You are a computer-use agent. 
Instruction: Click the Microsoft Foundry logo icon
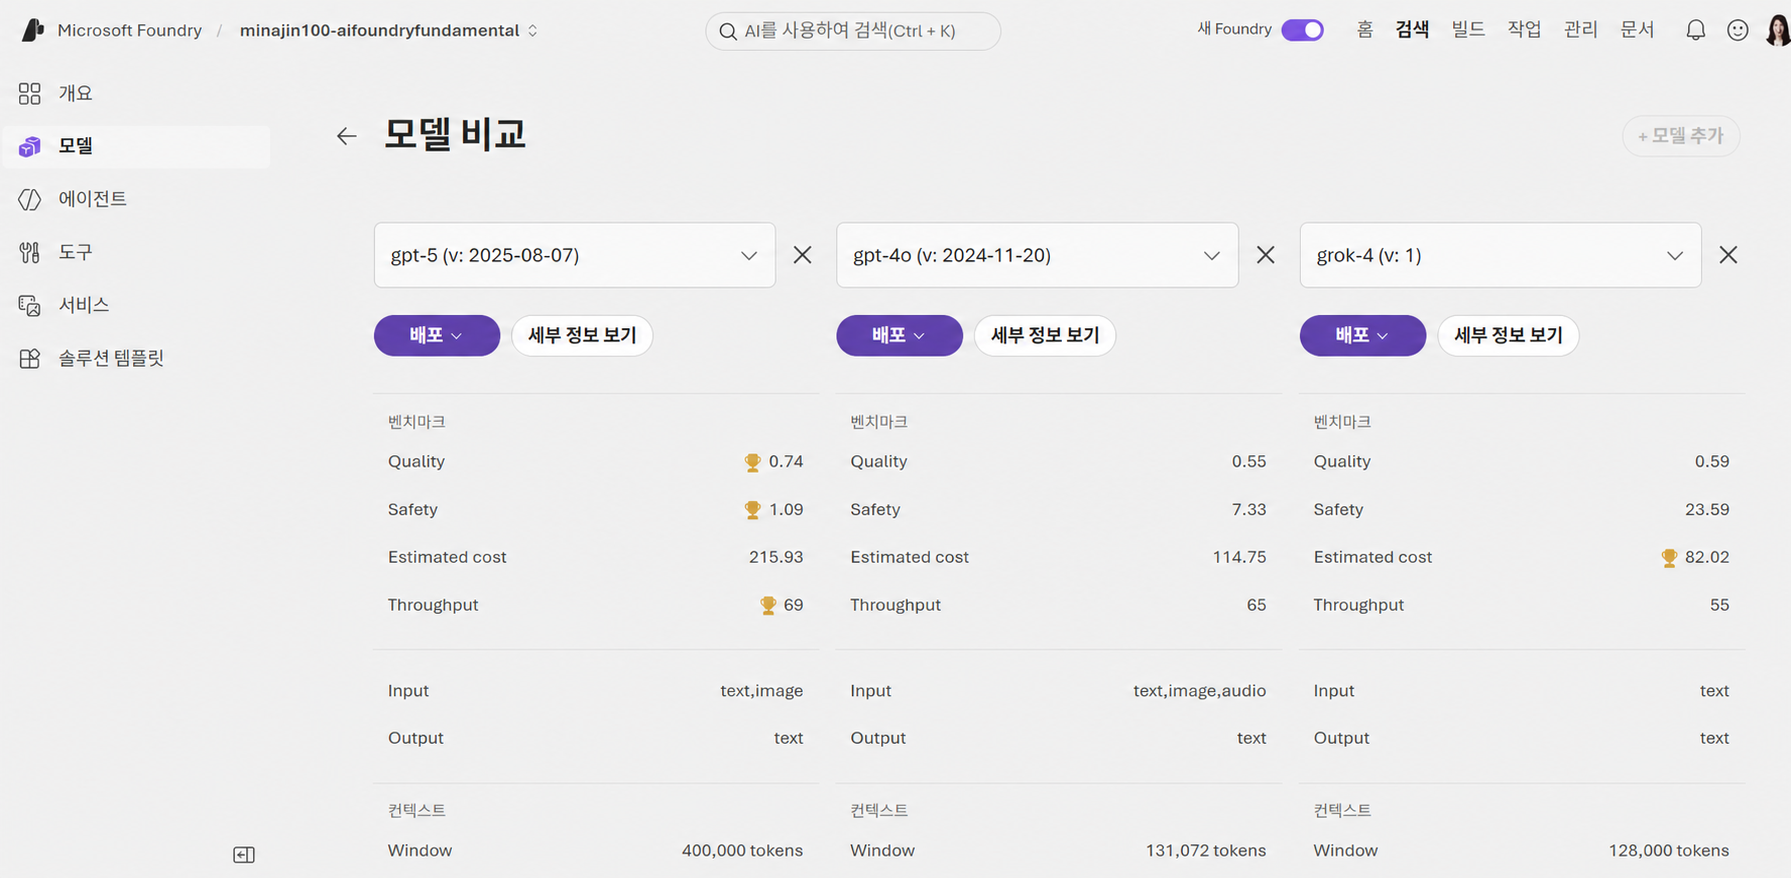[33, 30]
